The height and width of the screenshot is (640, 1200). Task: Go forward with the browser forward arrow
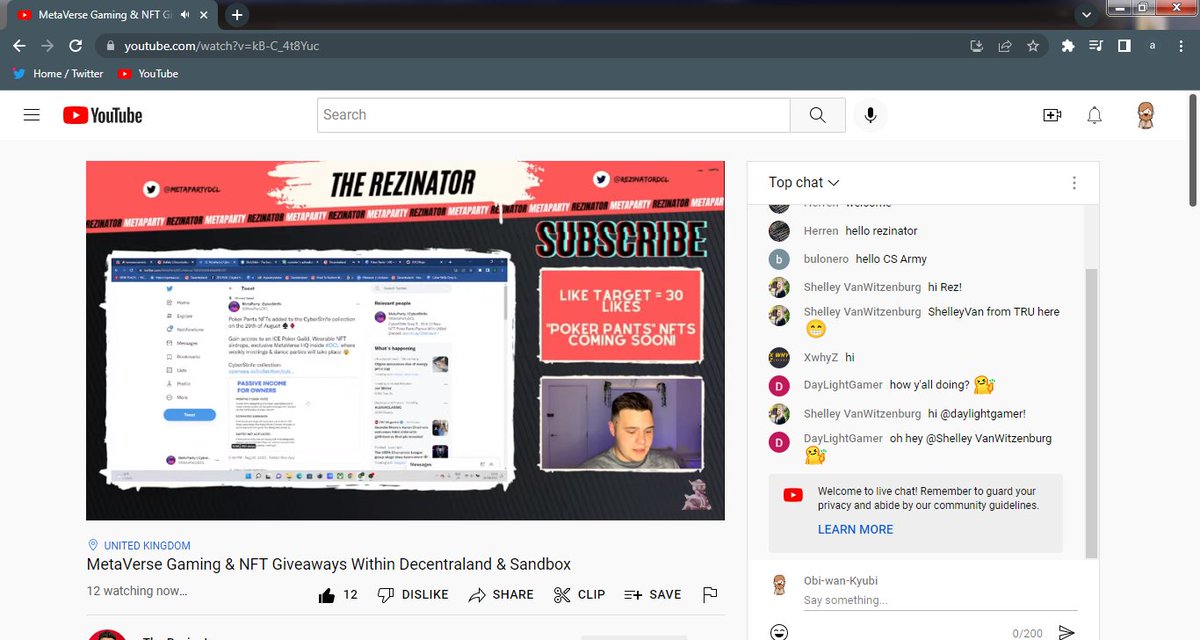(48, 46)
